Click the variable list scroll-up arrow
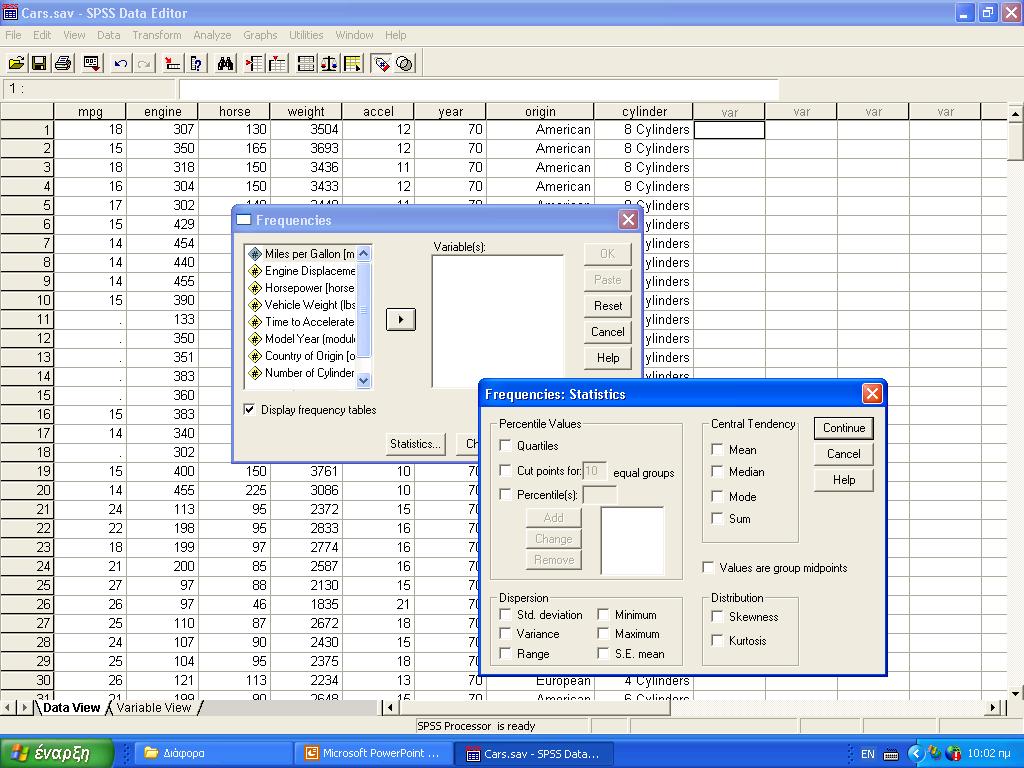This screenshot has height=768, width=1024. click(364, 253)
